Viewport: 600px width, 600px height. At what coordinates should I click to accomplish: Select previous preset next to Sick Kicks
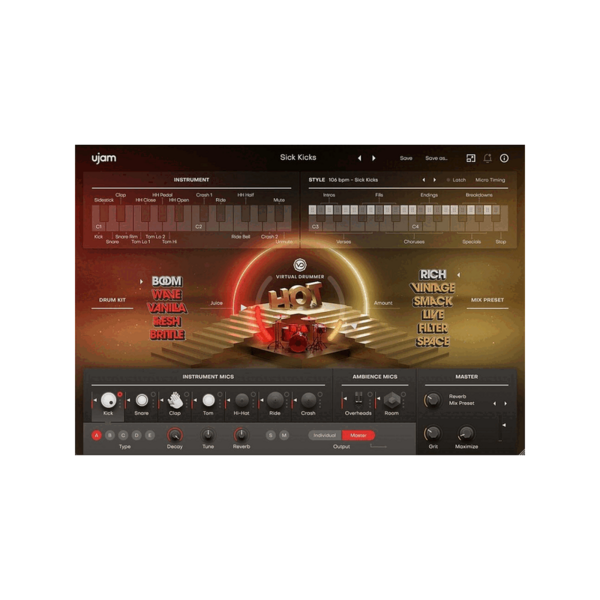359,158
